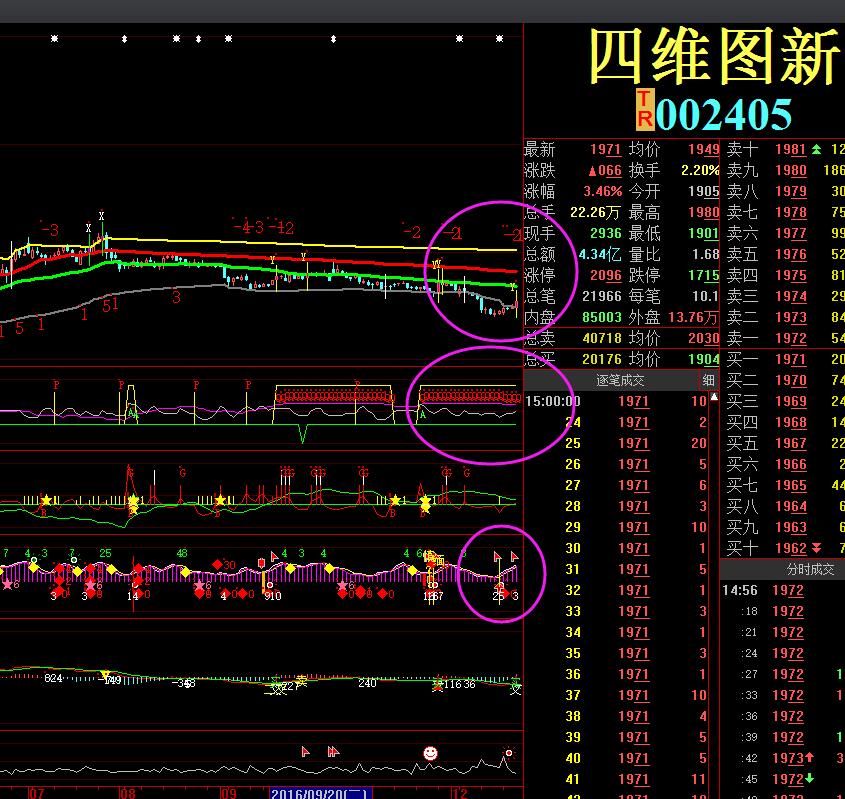Click the 2016/09/20 date label on timeline
Screen dimensions: 845x799
coord(320,793)
